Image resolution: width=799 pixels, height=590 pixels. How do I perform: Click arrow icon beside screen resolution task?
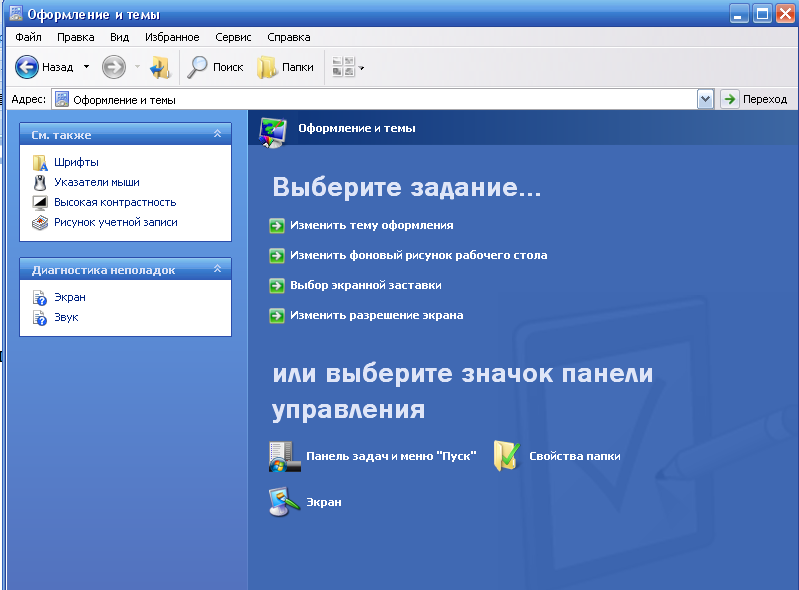(277, 315)
